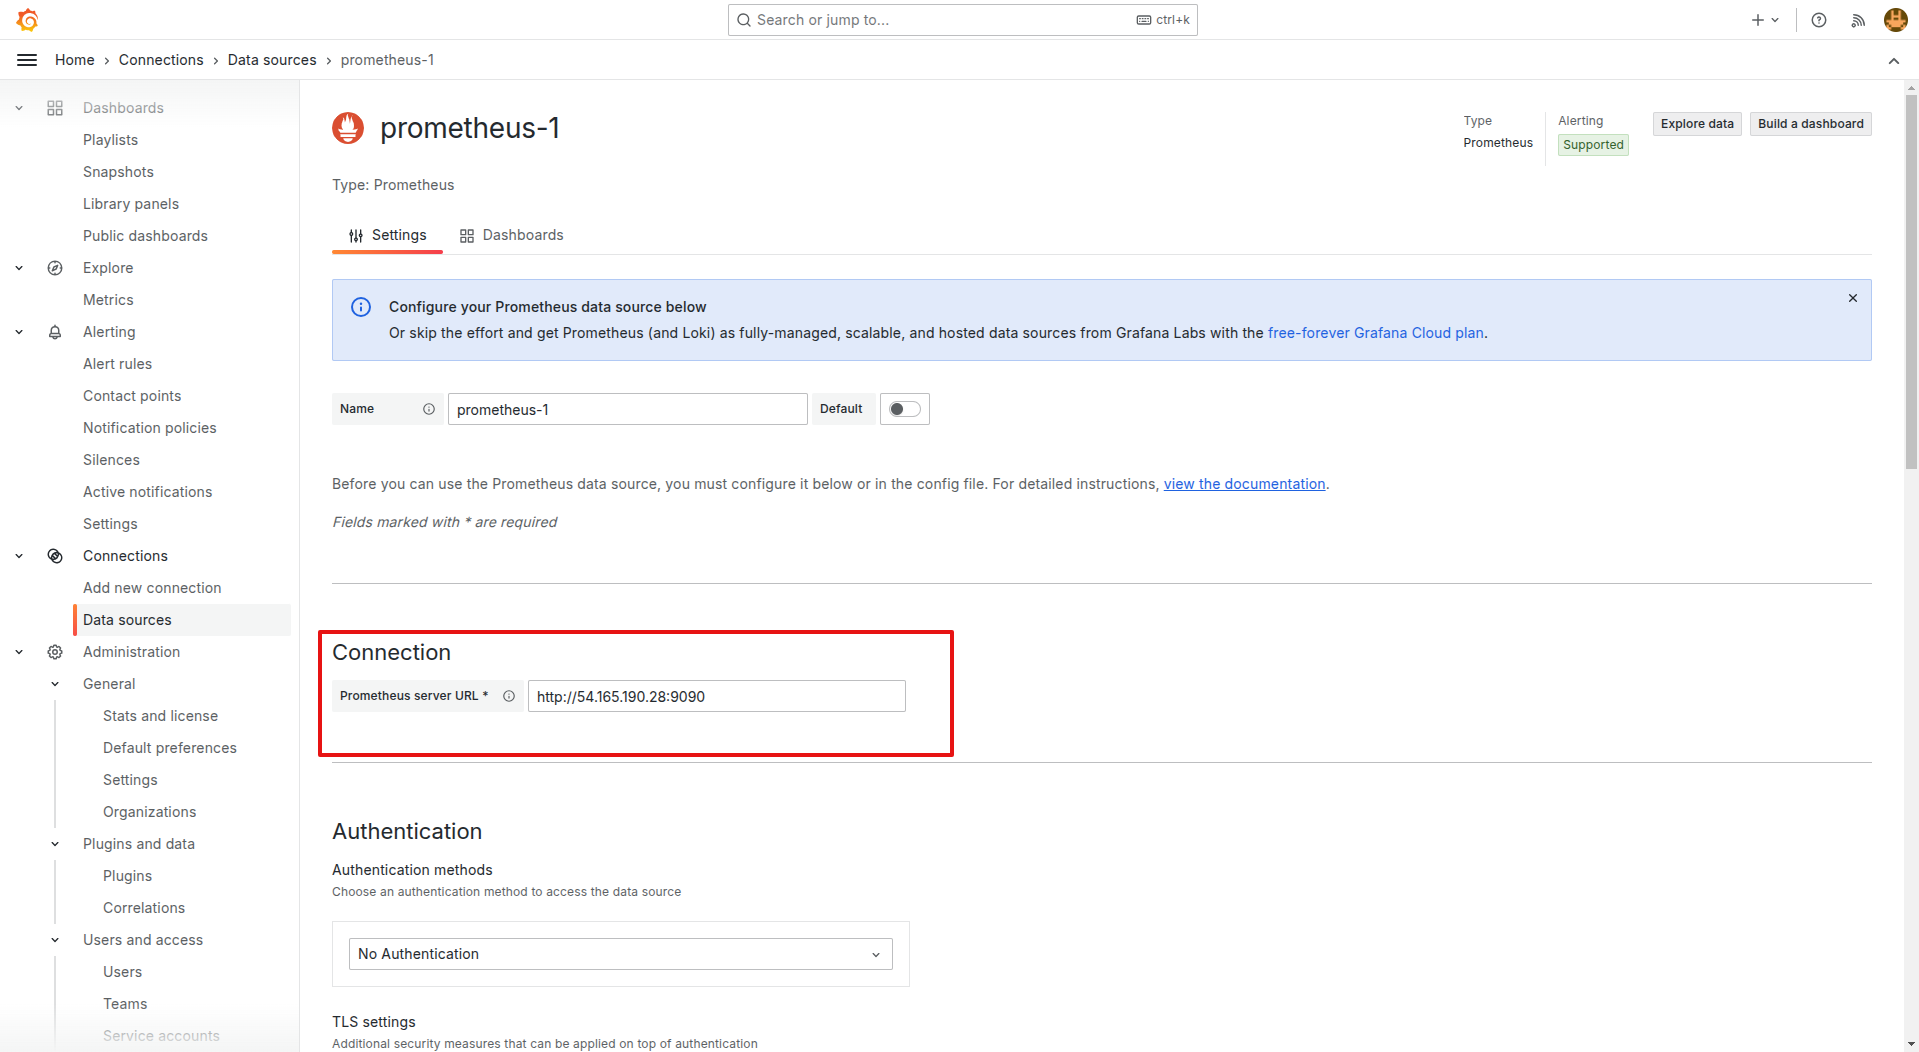Click the Alerting bell icon in sidebar
This screenshot has width=1919, height=1052.
tap(55, 332)
